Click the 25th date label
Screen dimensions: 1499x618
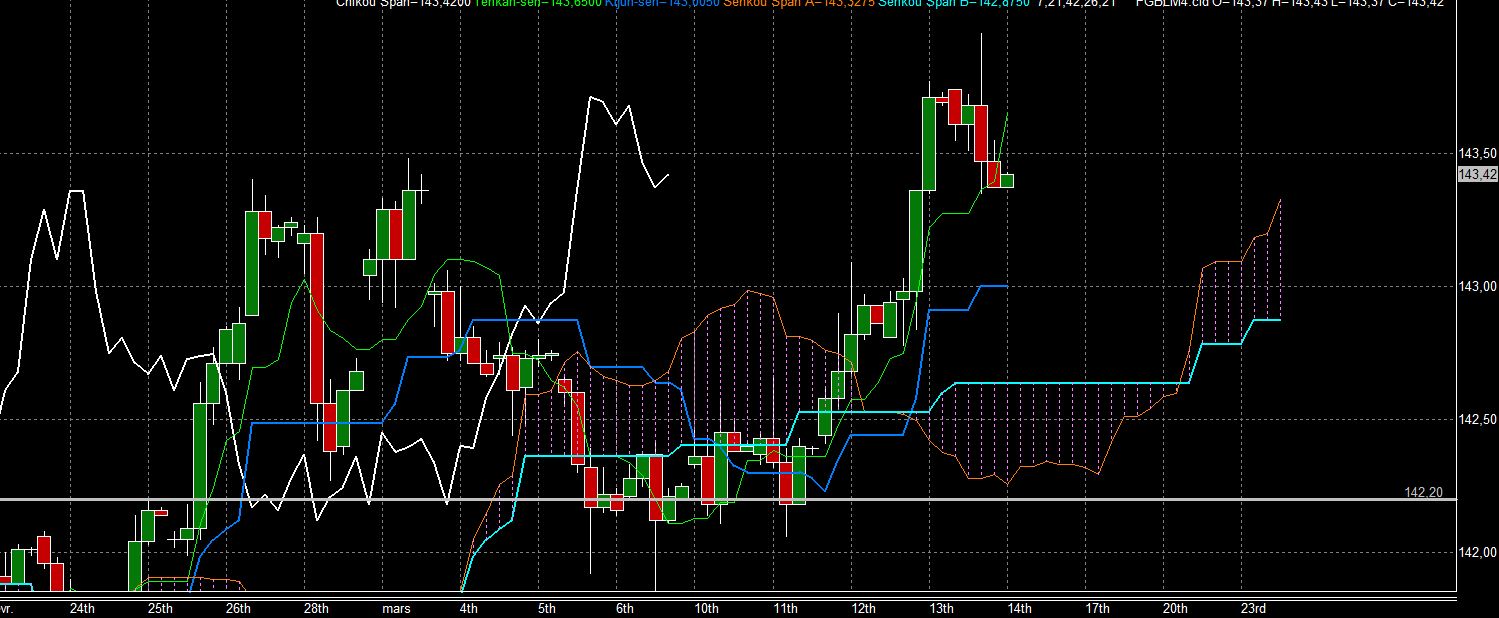(x=160, y=608)
